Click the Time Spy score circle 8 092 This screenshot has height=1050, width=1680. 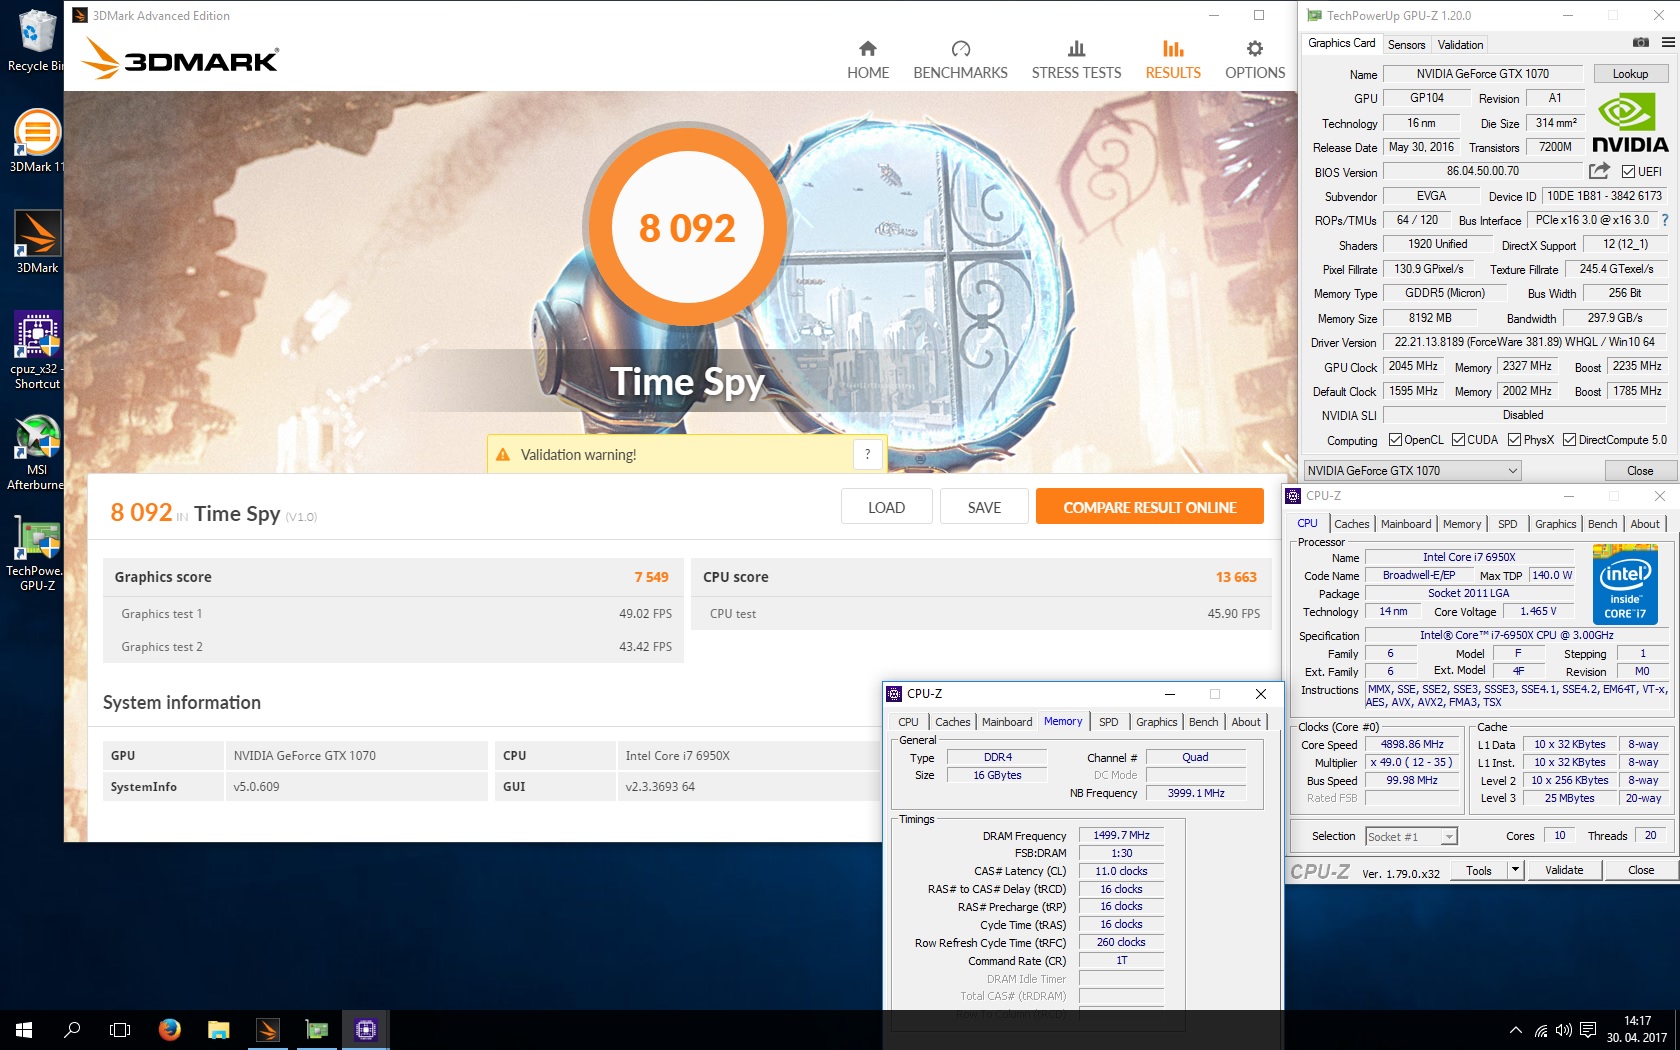pos(687,227)
